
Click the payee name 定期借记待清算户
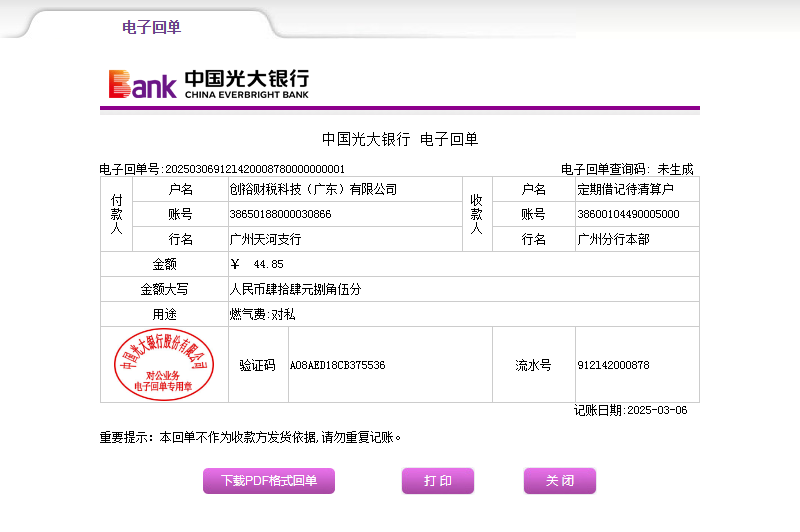click(x=626, y=189)
